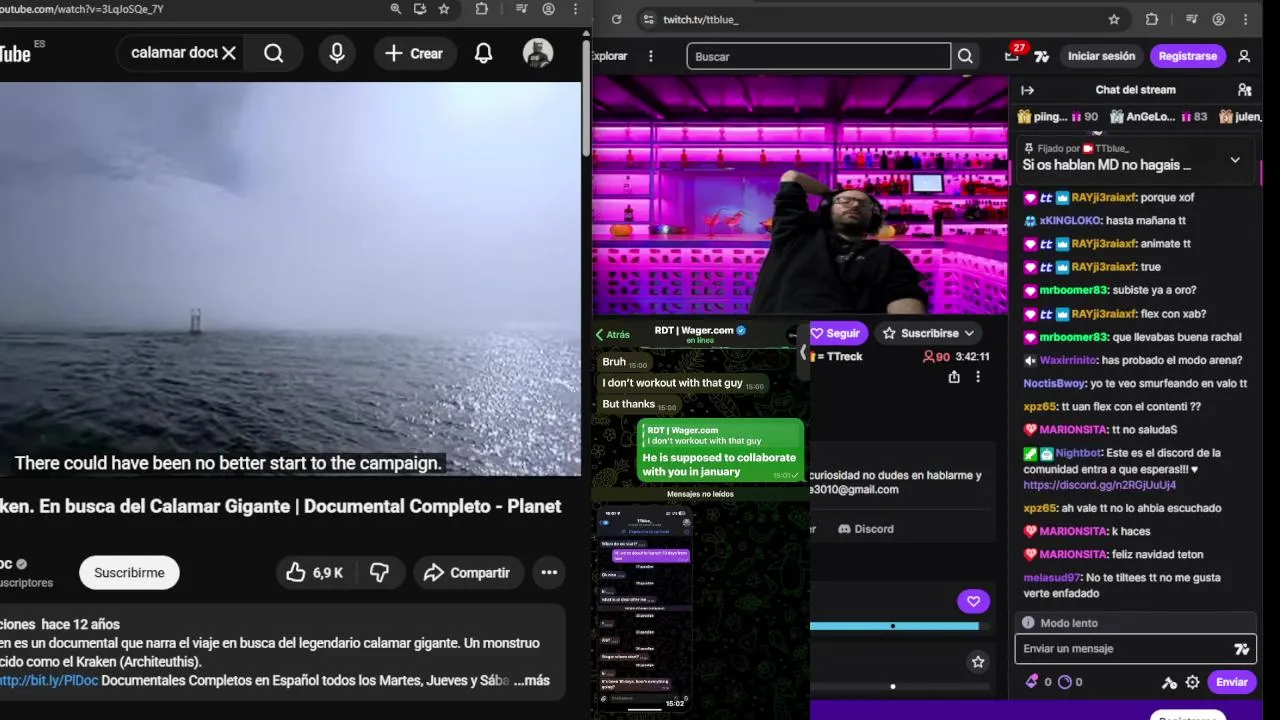1280x720 pixels.
Task: Open extensions puzzle icon in Twitch window
Action: coord(1152,19)
